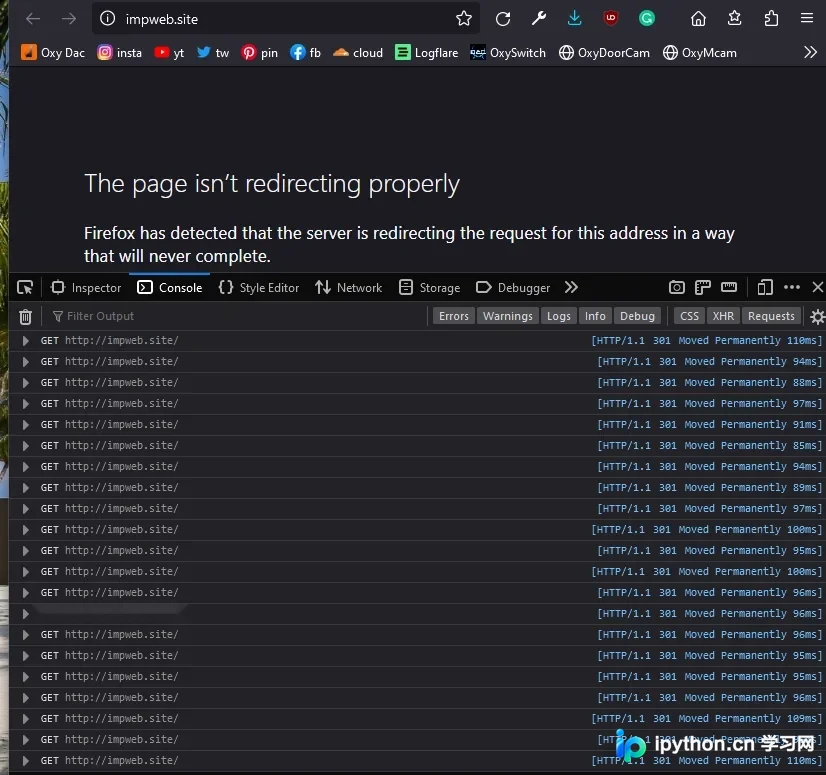Open the Debugger tab
Image resolution: width=826 pixels, height=775 pixels.
coord(513,288)
